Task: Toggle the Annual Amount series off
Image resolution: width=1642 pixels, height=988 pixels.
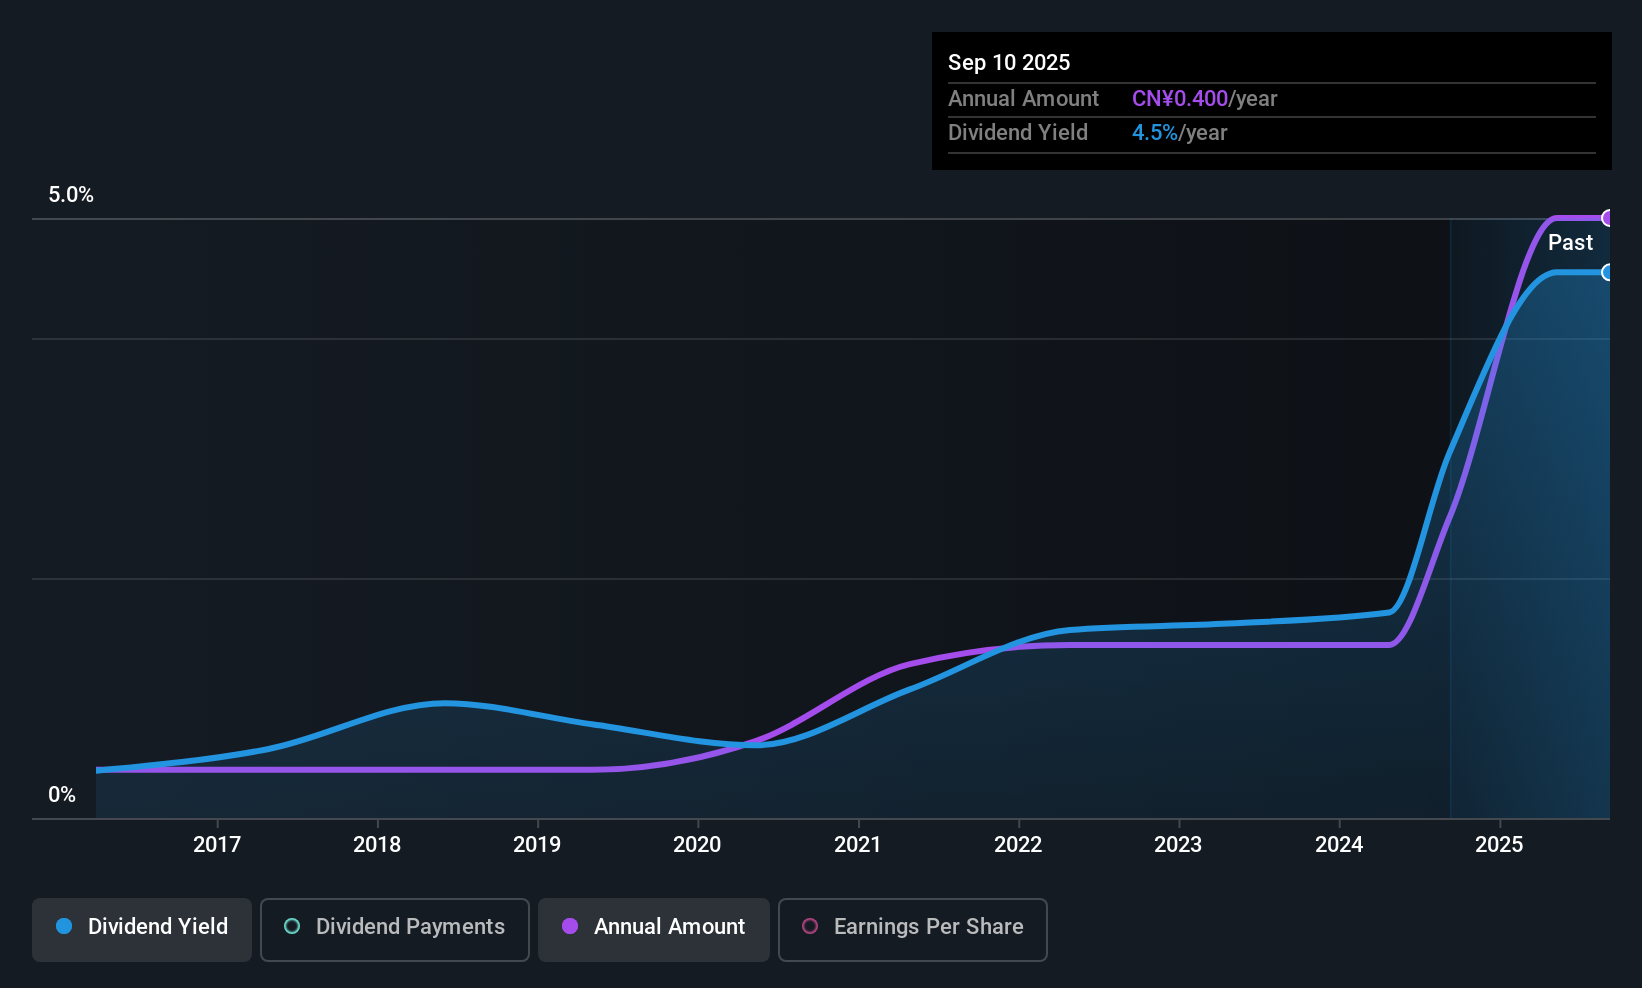Action: point(653,928)
